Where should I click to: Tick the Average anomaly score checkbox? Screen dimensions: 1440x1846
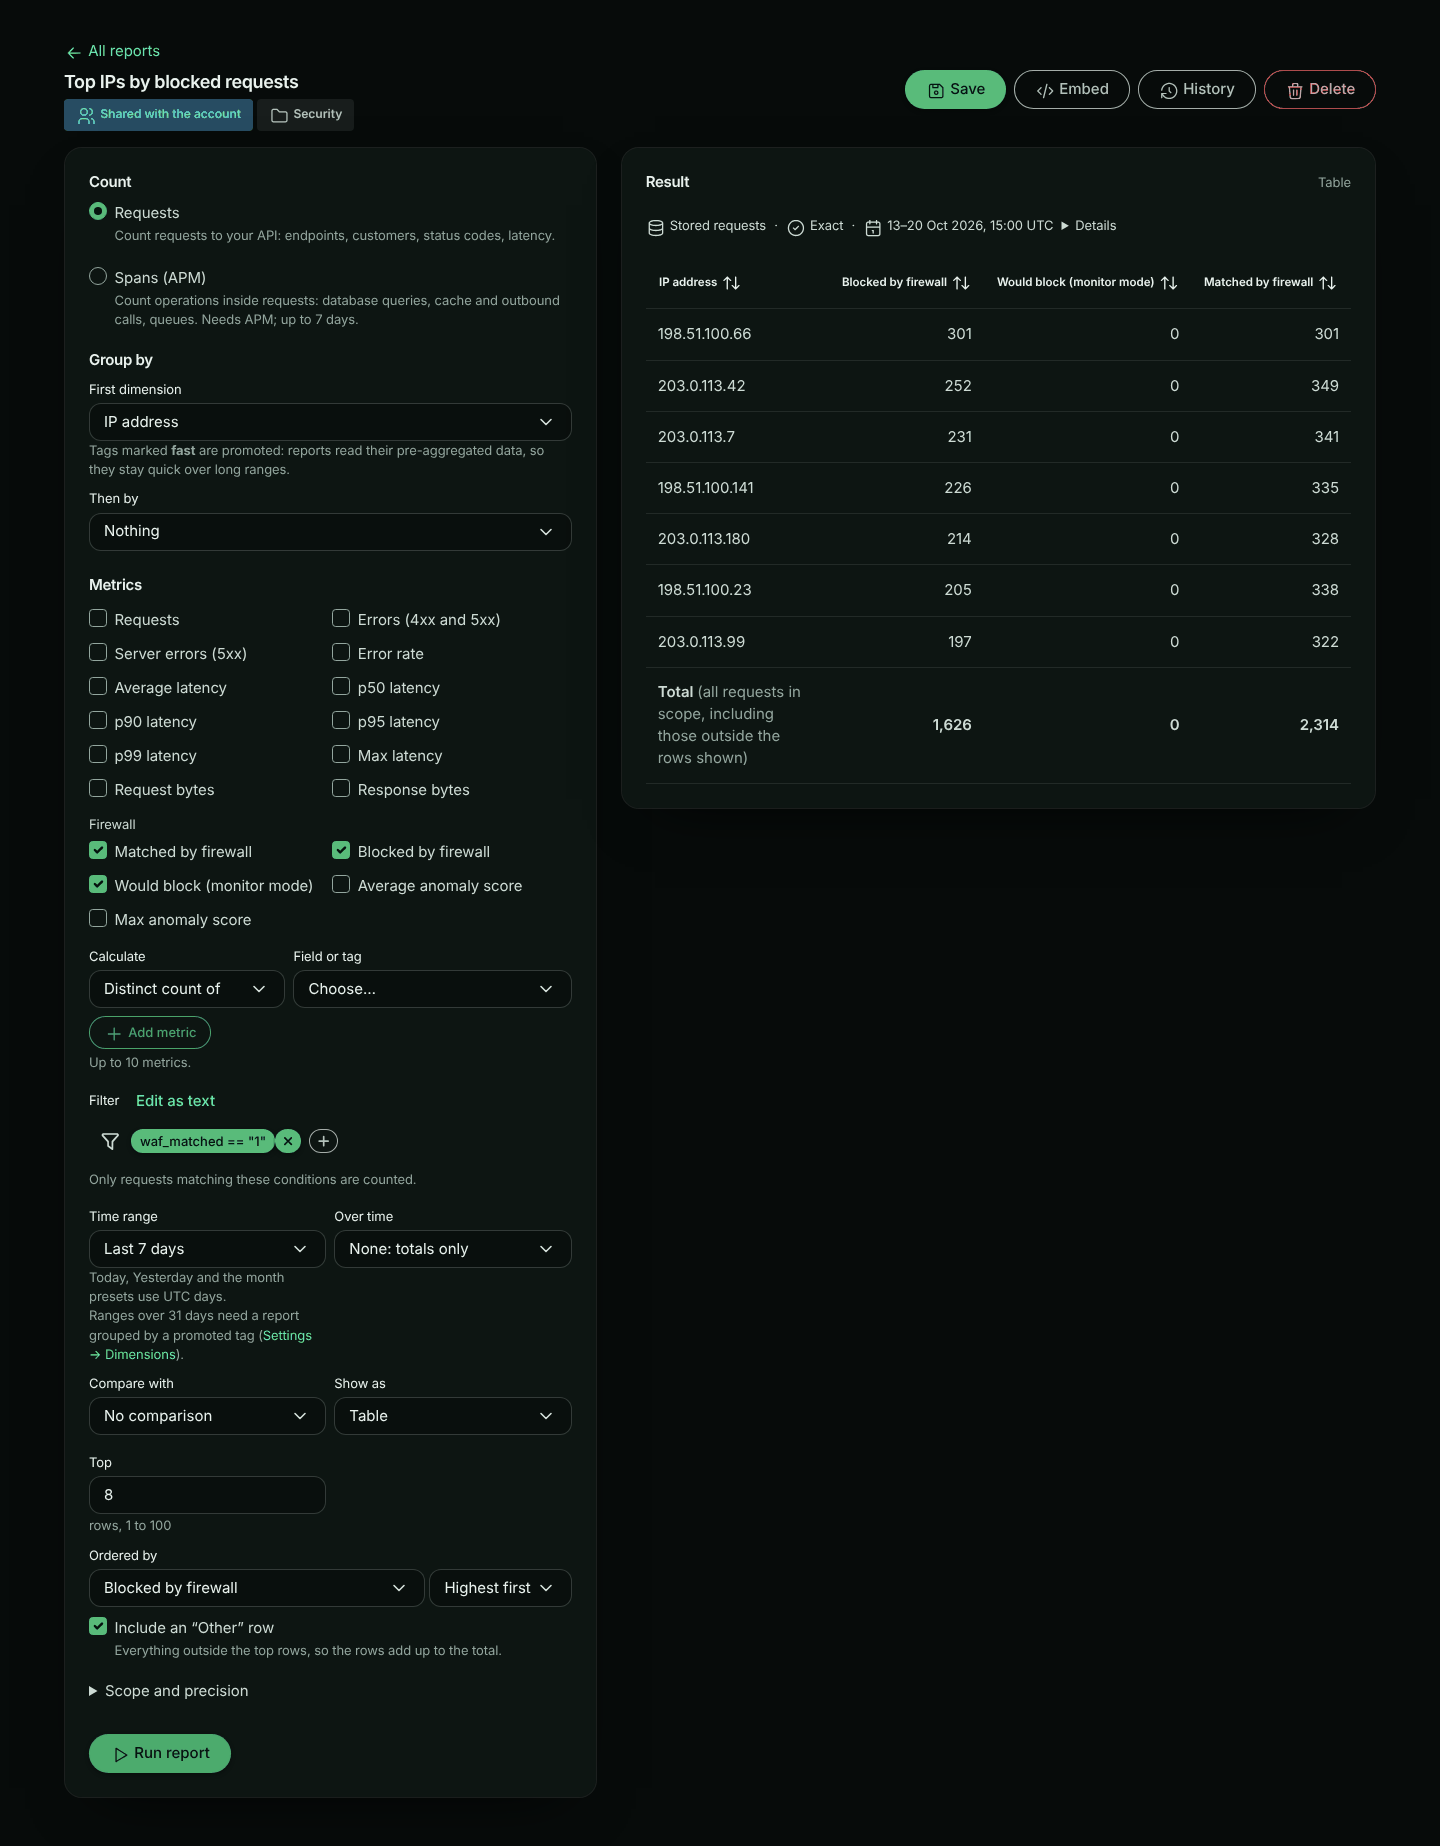(x=341, y=884)
